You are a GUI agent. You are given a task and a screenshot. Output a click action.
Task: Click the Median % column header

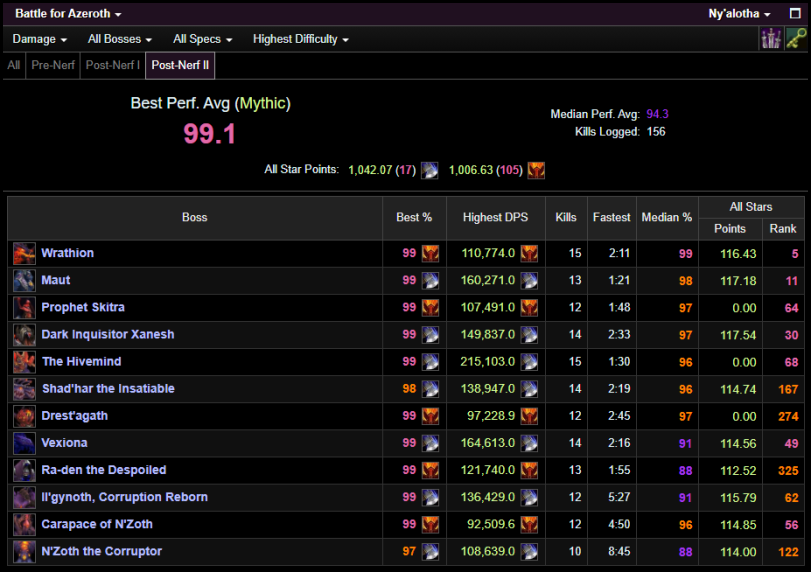pyautogui.click(x=666, y=218)
